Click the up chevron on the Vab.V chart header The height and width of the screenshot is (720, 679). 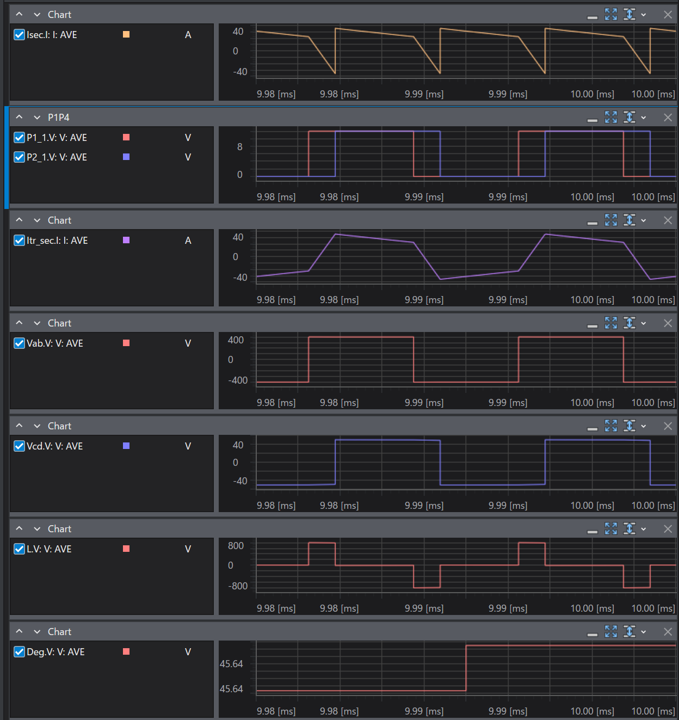click(x=19, y=324)
